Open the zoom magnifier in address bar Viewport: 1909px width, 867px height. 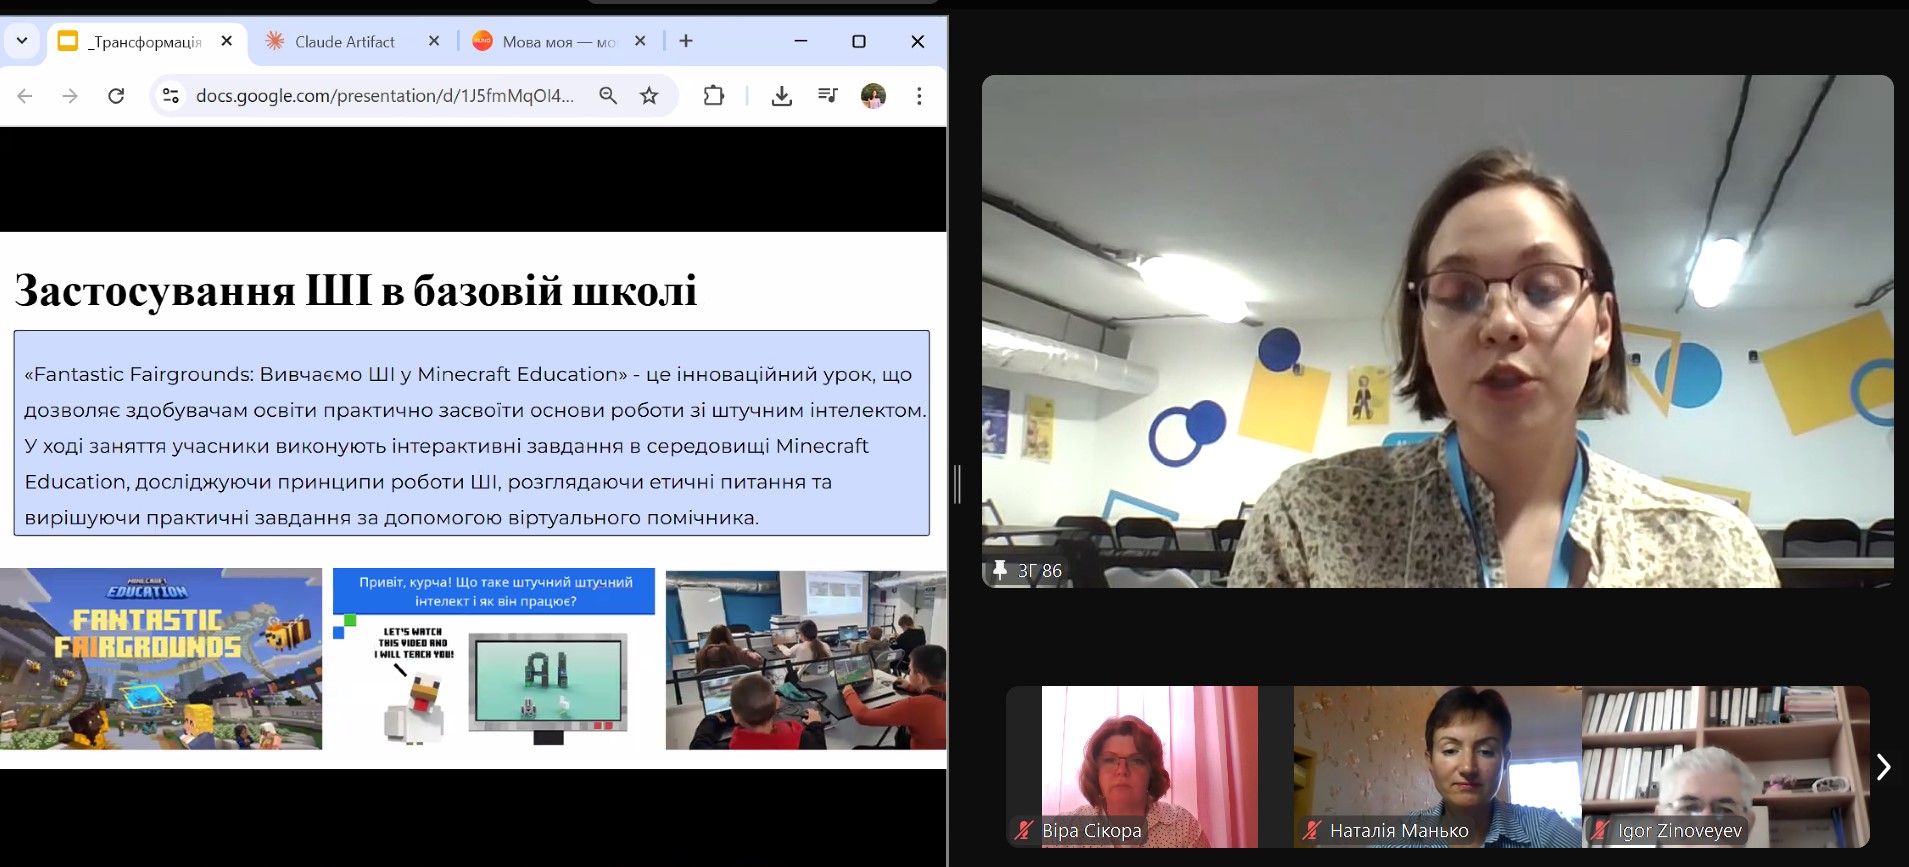608,96
